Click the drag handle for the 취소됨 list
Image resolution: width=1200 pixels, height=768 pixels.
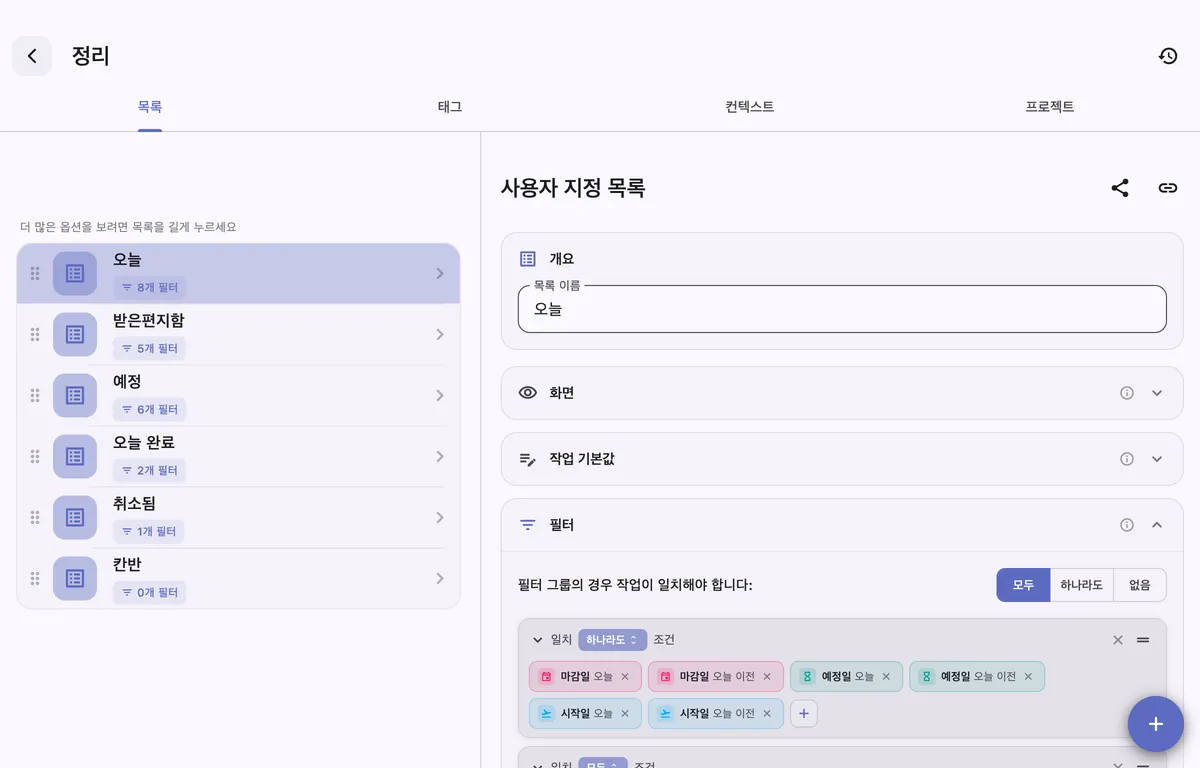tap(35, 517)
